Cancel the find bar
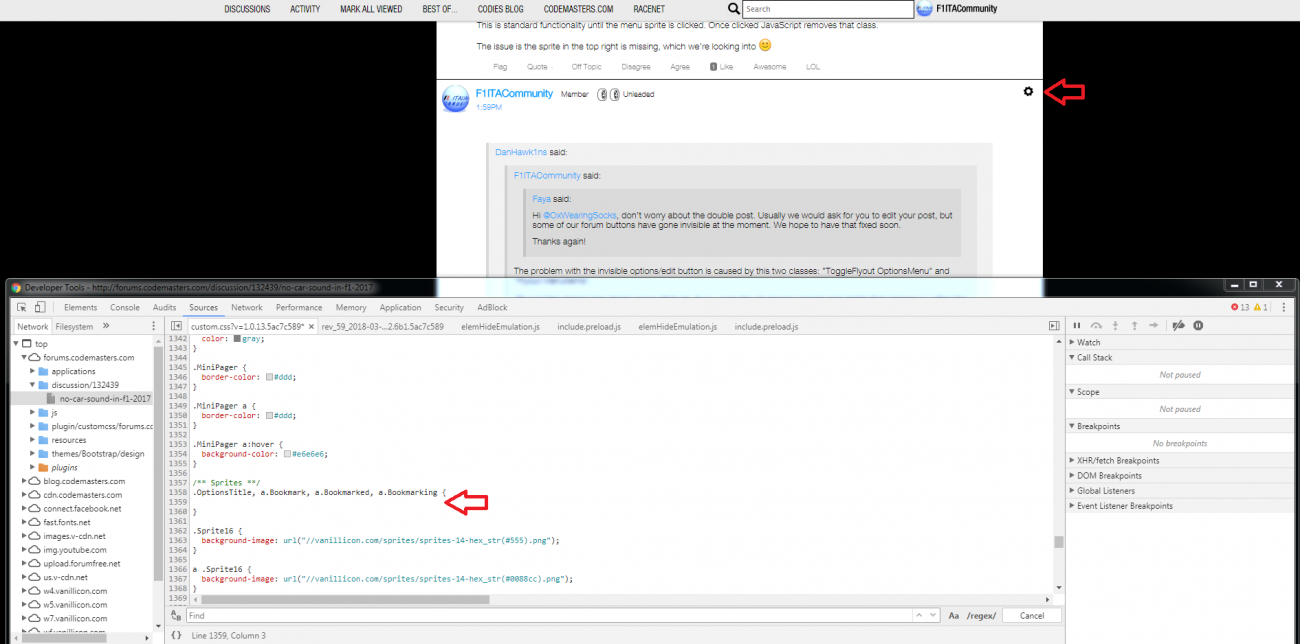 click(x=1031, y=616)
